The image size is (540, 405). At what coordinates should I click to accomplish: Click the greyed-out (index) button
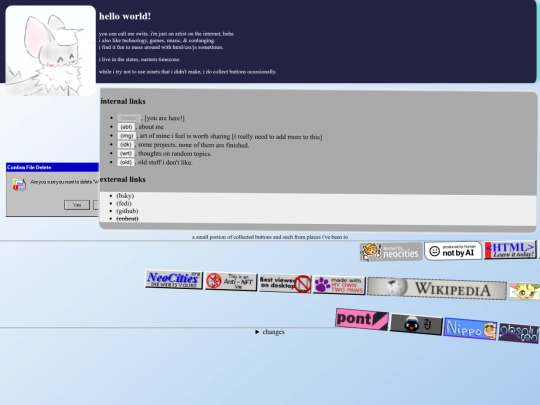tap(129, 118)
